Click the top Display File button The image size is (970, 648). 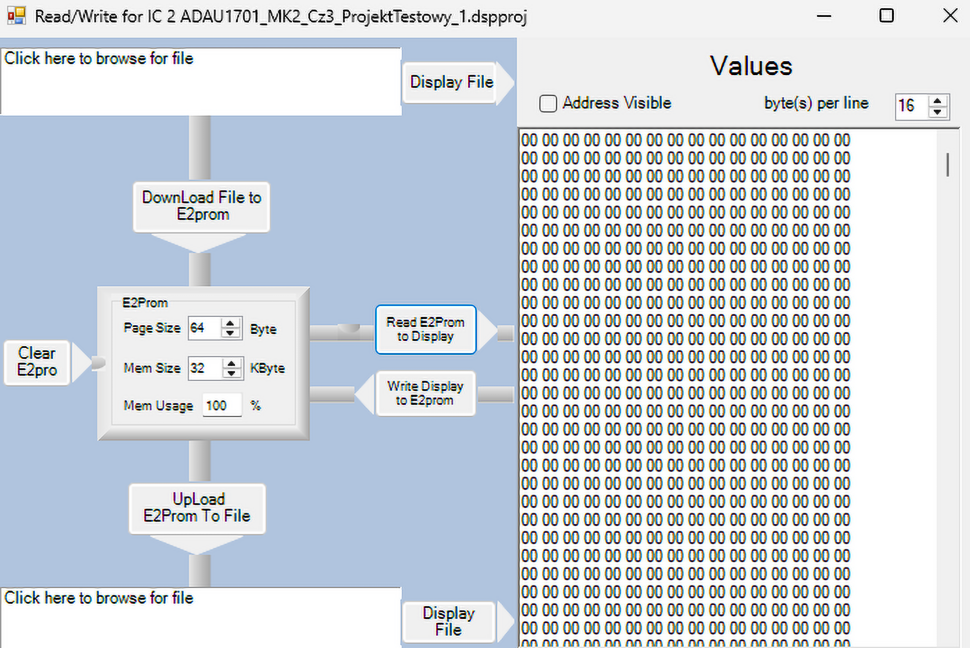pos(451,82)
